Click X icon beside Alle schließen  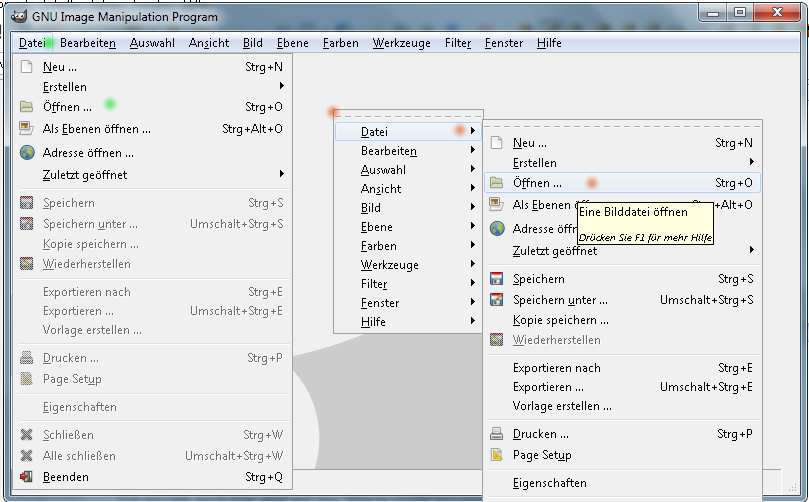(27, 456)
